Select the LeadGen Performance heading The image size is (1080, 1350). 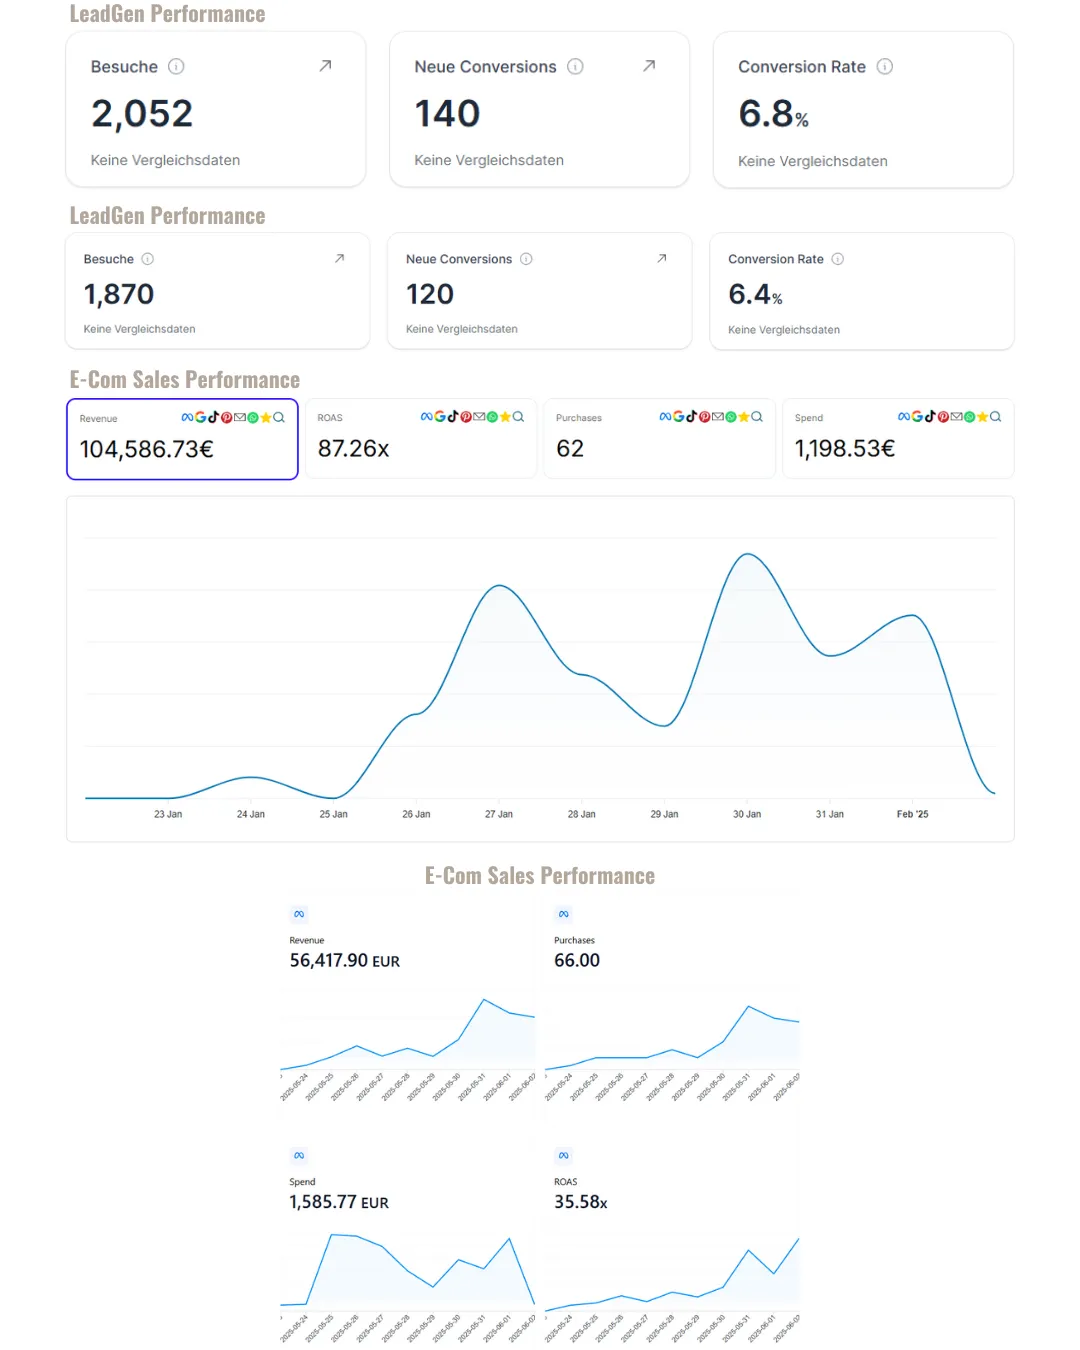[166, 14]
